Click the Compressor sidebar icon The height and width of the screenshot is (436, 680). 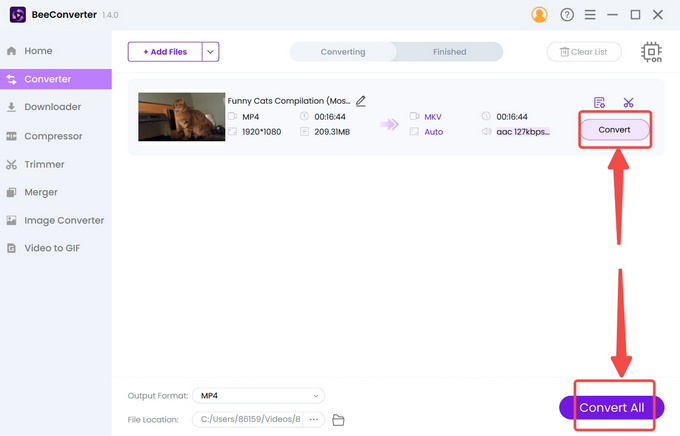click(x=12, y=136)
